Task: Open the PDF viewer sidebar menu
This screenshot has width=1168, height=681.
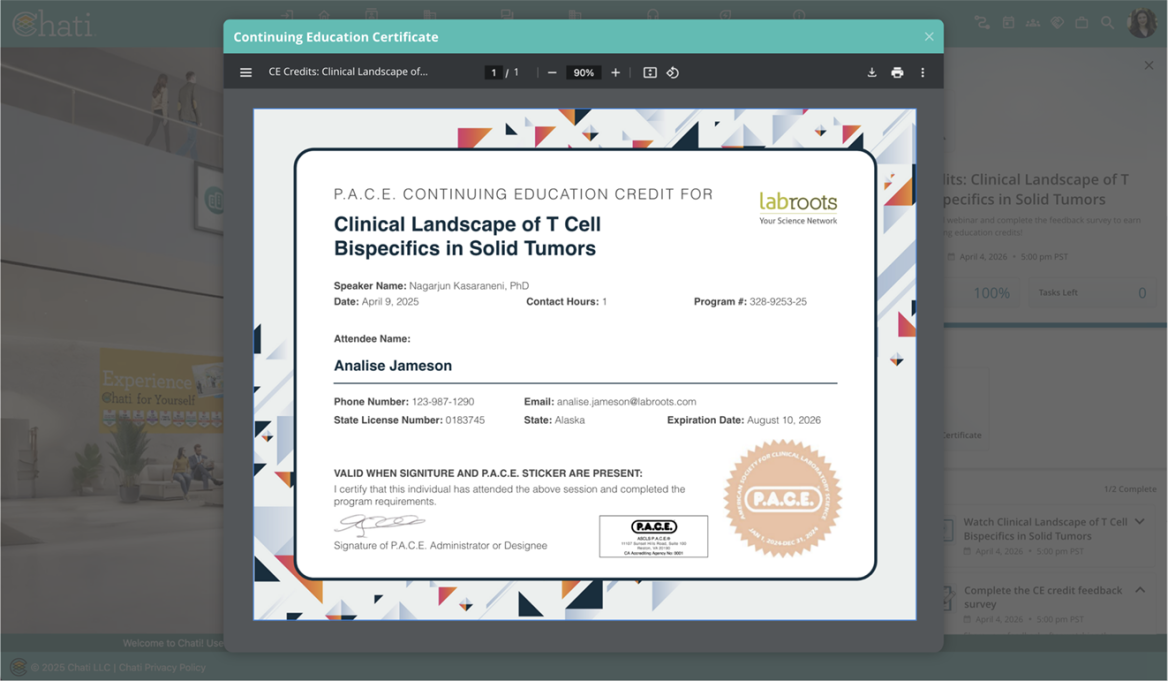Action: tap(246, 72)
